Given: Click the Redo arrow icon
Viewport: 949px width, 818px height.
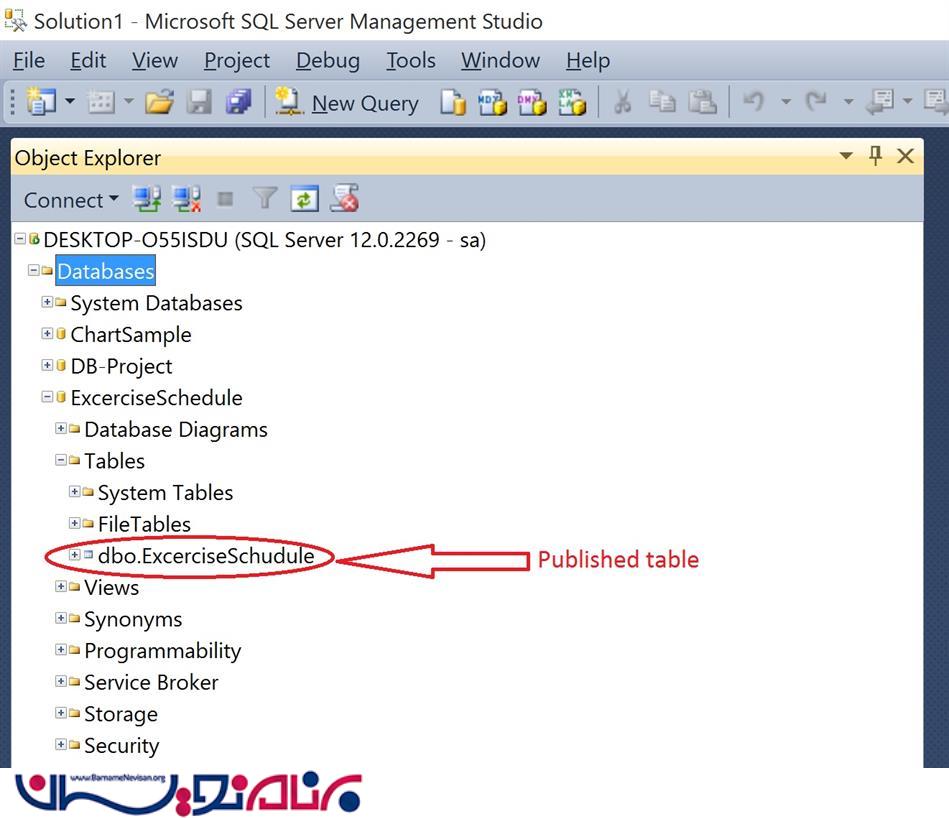Looking at the screenshot, I should click(816, 101).
